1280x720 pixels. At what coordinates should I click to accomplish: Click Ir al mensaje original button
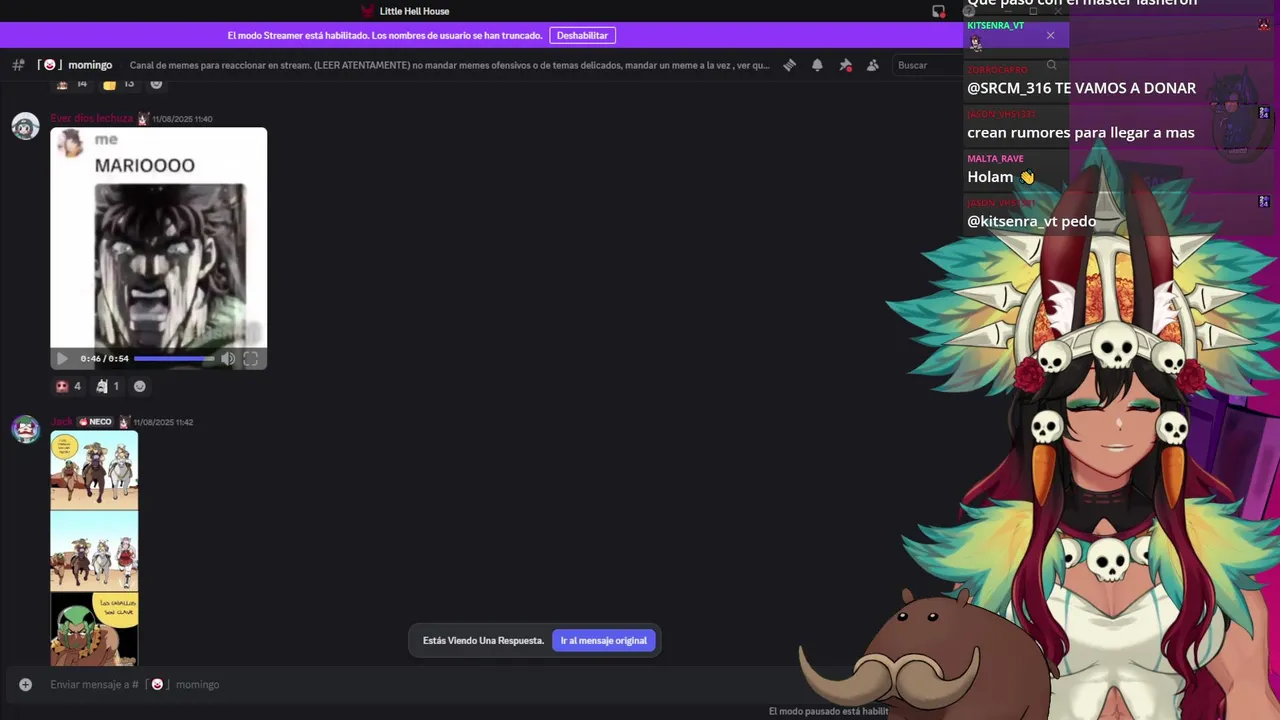(603, 640)
